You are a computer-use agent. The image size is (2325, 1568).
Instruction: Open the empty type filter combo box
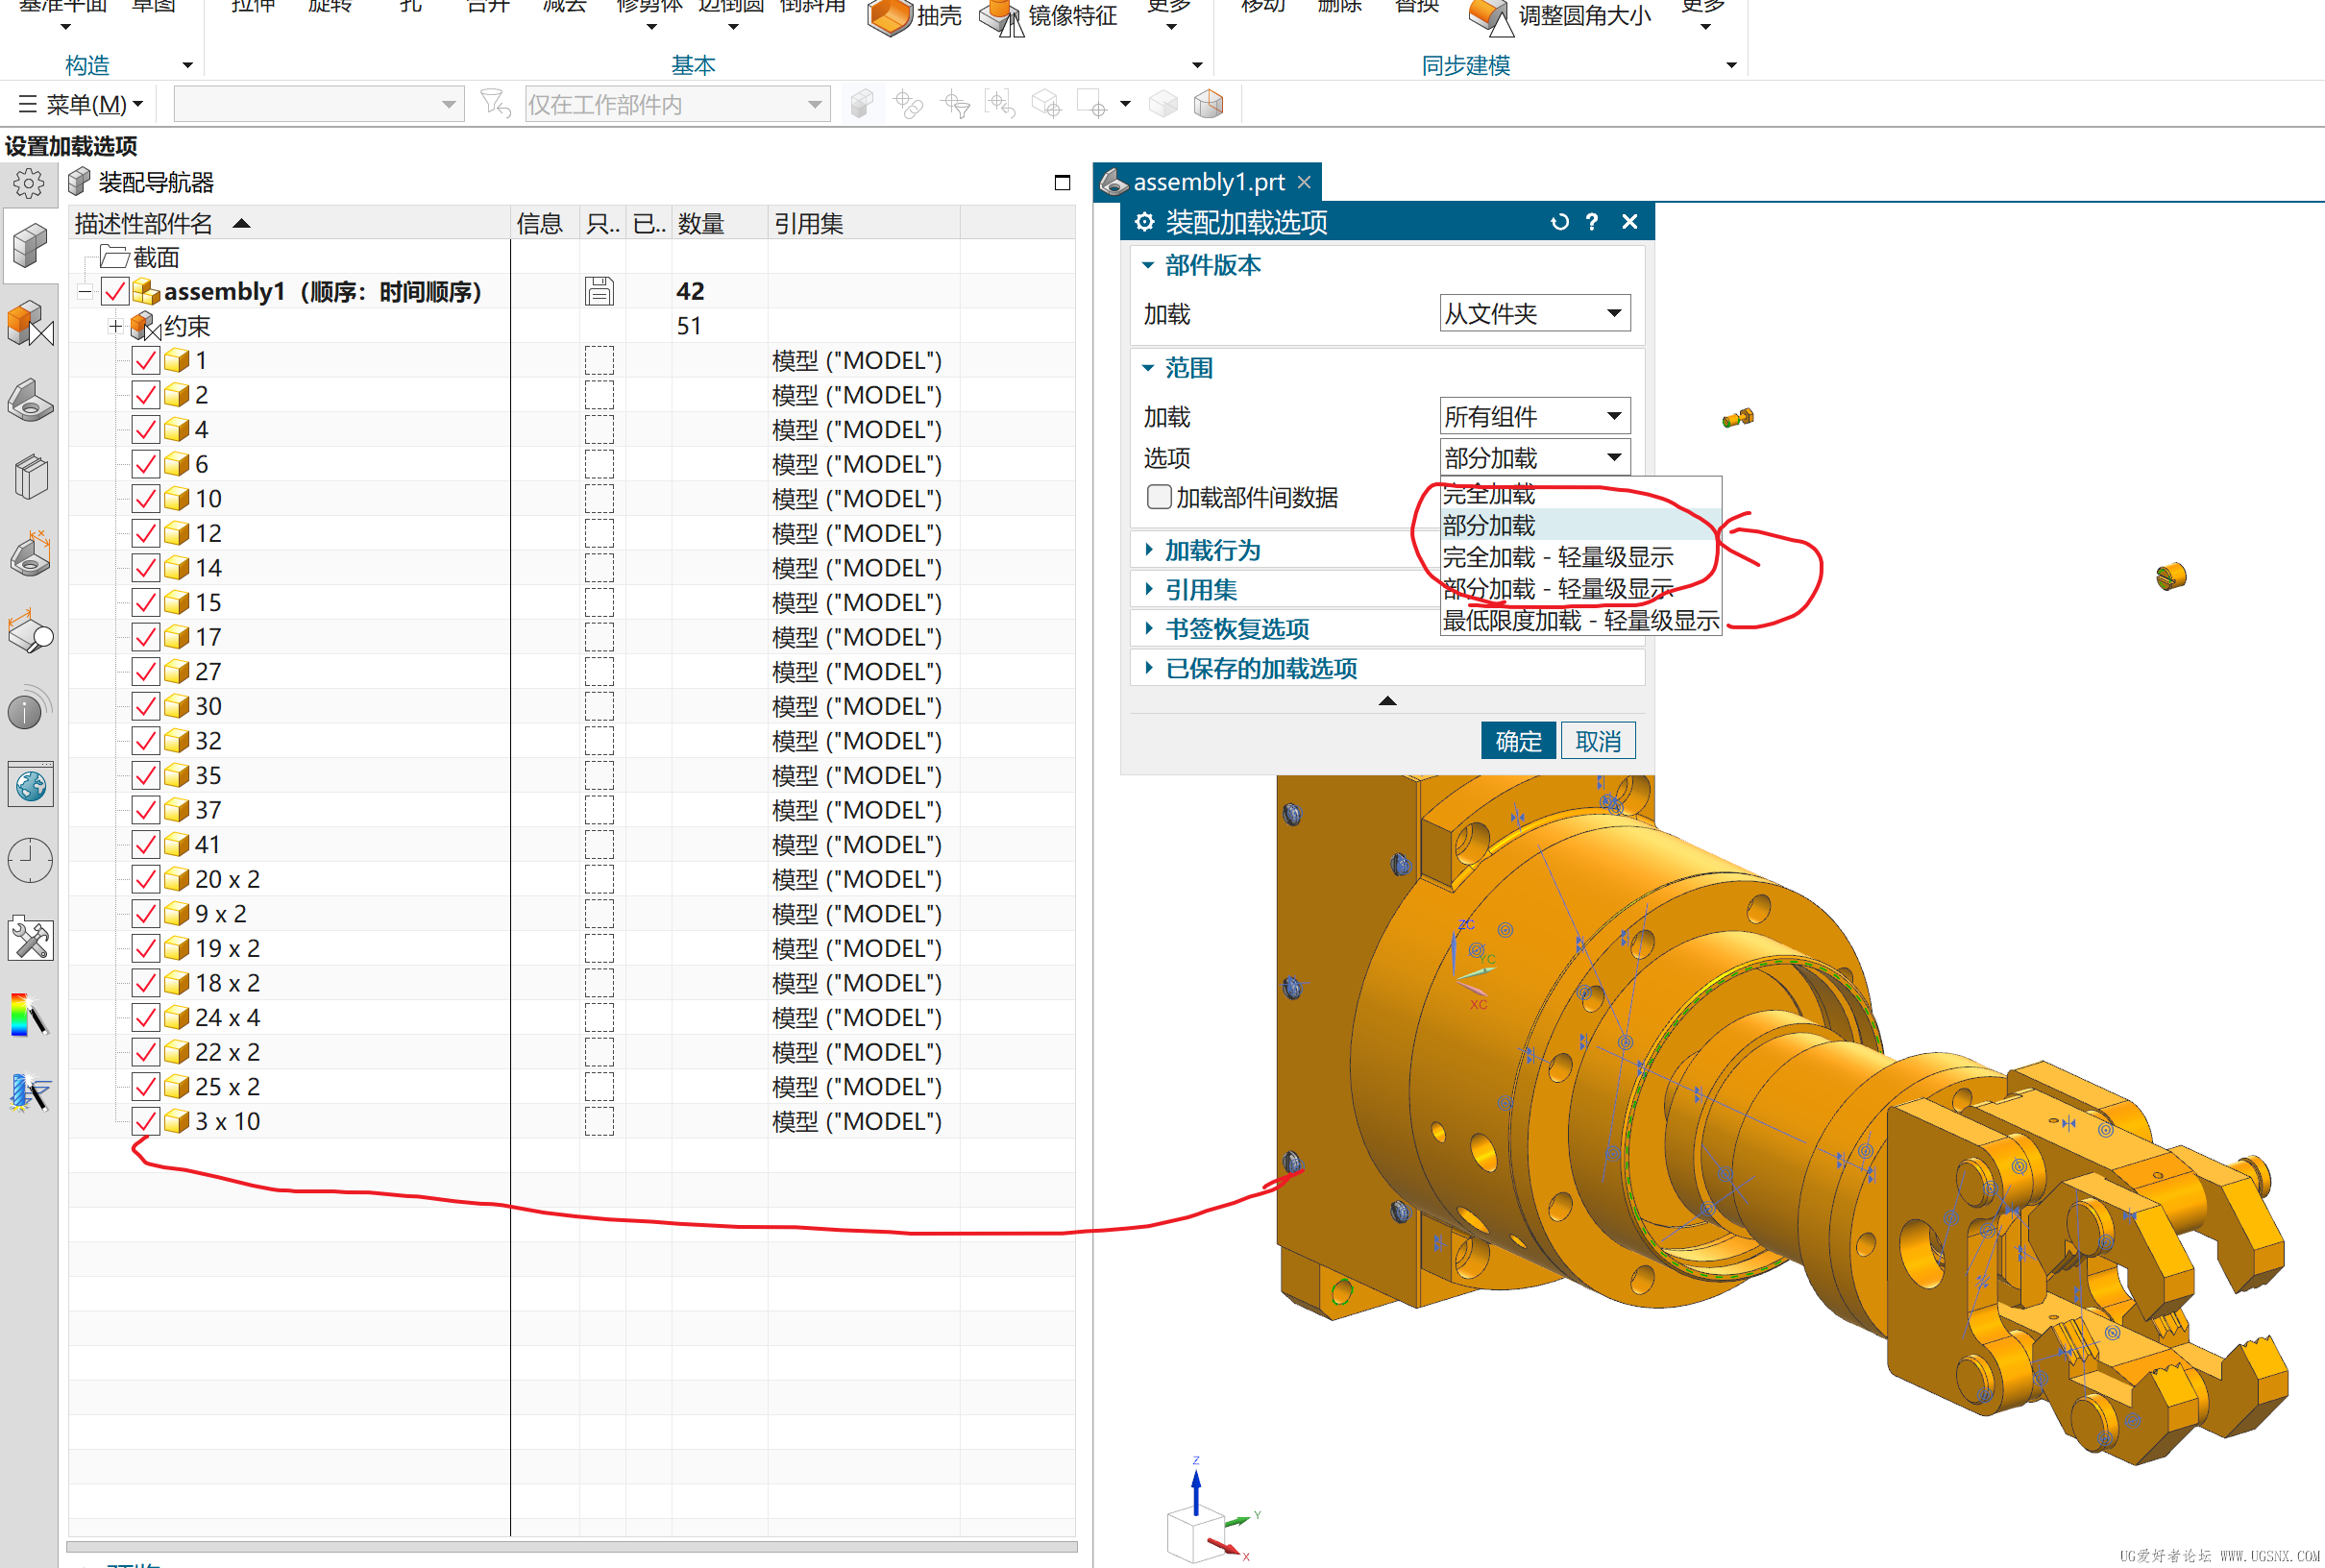pyautogui.click(x=319, y=104)
